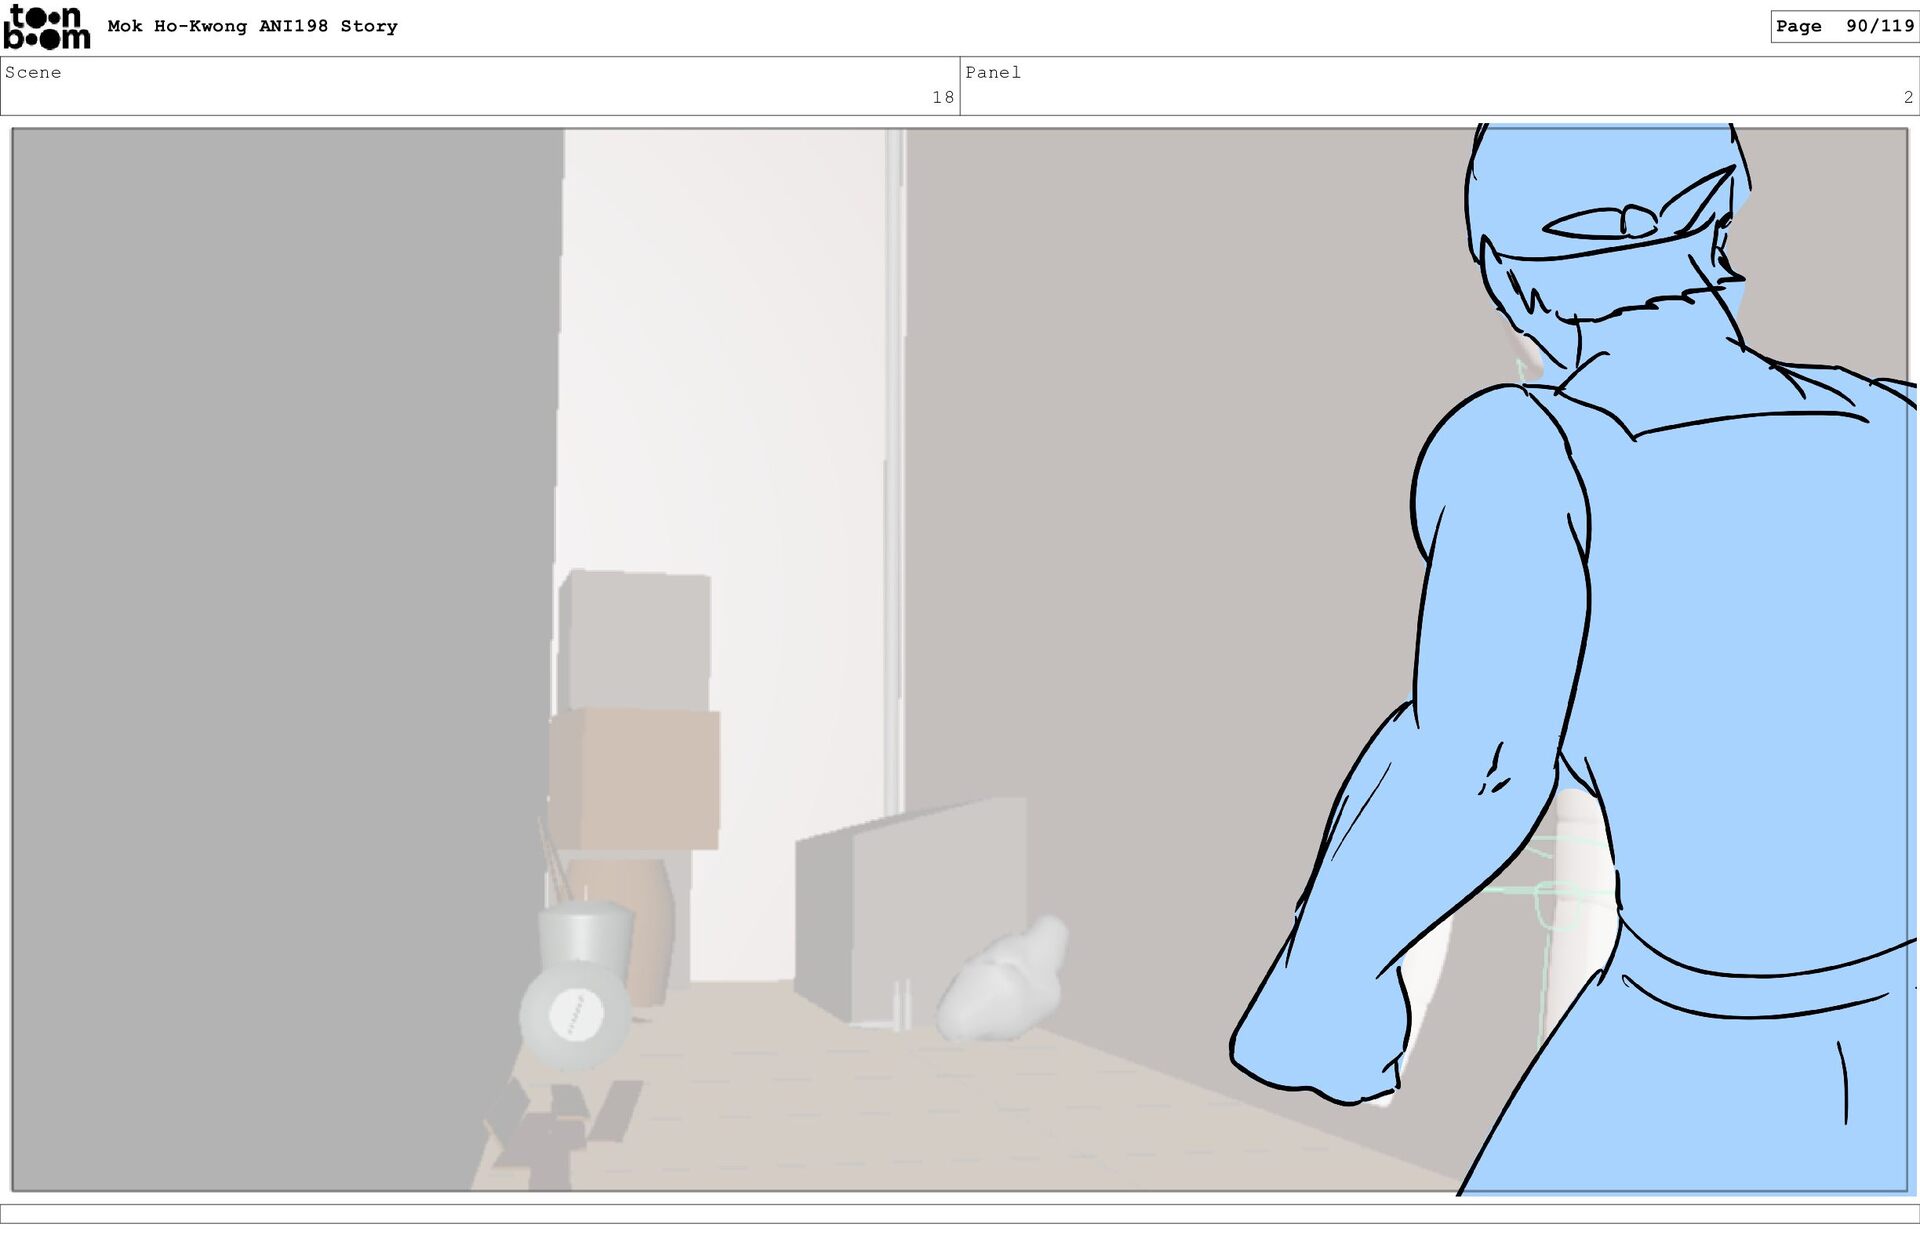Click the Page 90/119 indicator box
Screen dimensions: 1920x1242
pos(1843,26)
